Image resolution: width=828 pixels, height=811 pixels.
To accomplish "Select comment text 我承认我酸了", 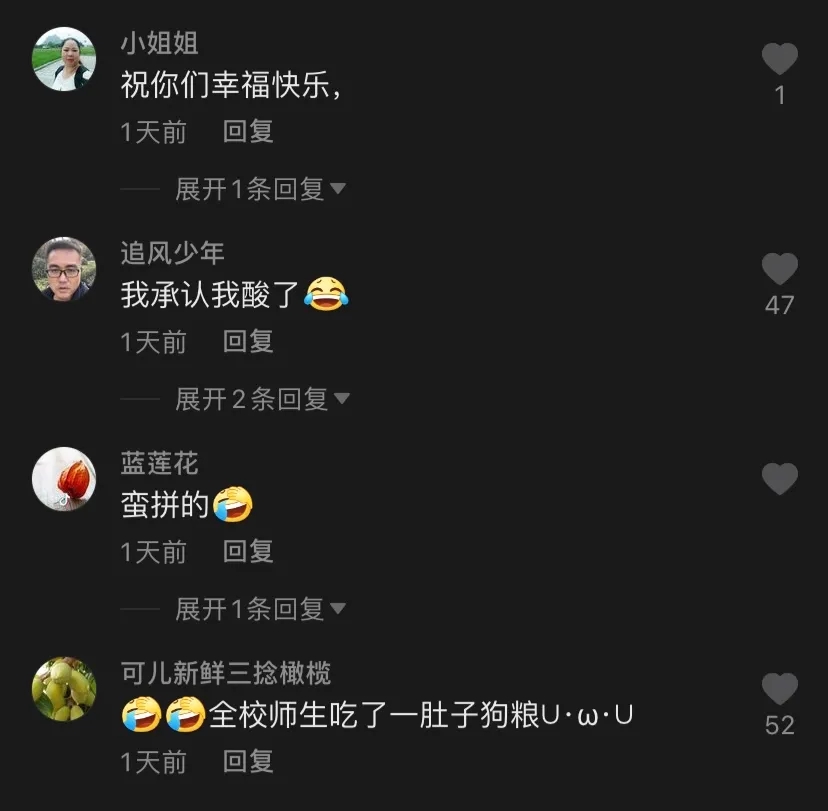I will pos(210,294).
